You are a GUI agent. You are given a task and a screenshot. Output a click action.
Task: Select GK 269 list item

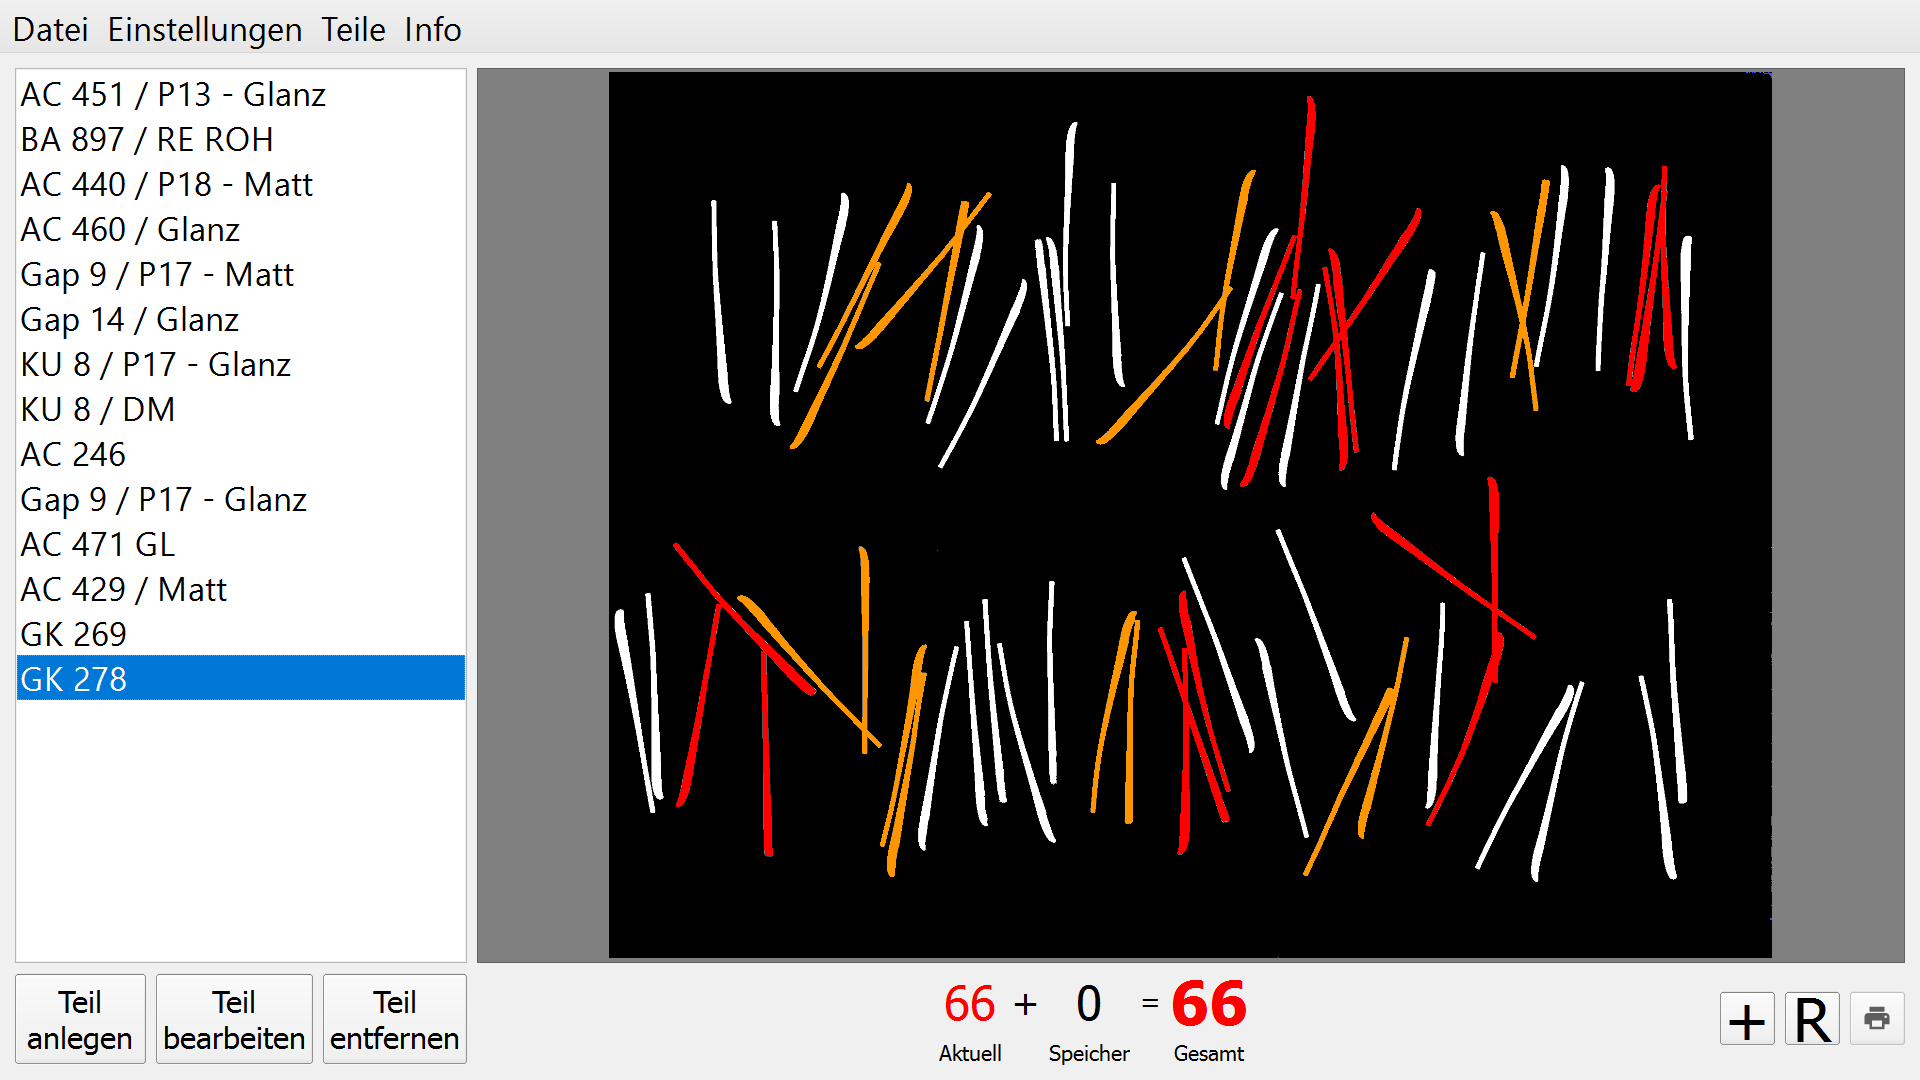pos(241,634)
